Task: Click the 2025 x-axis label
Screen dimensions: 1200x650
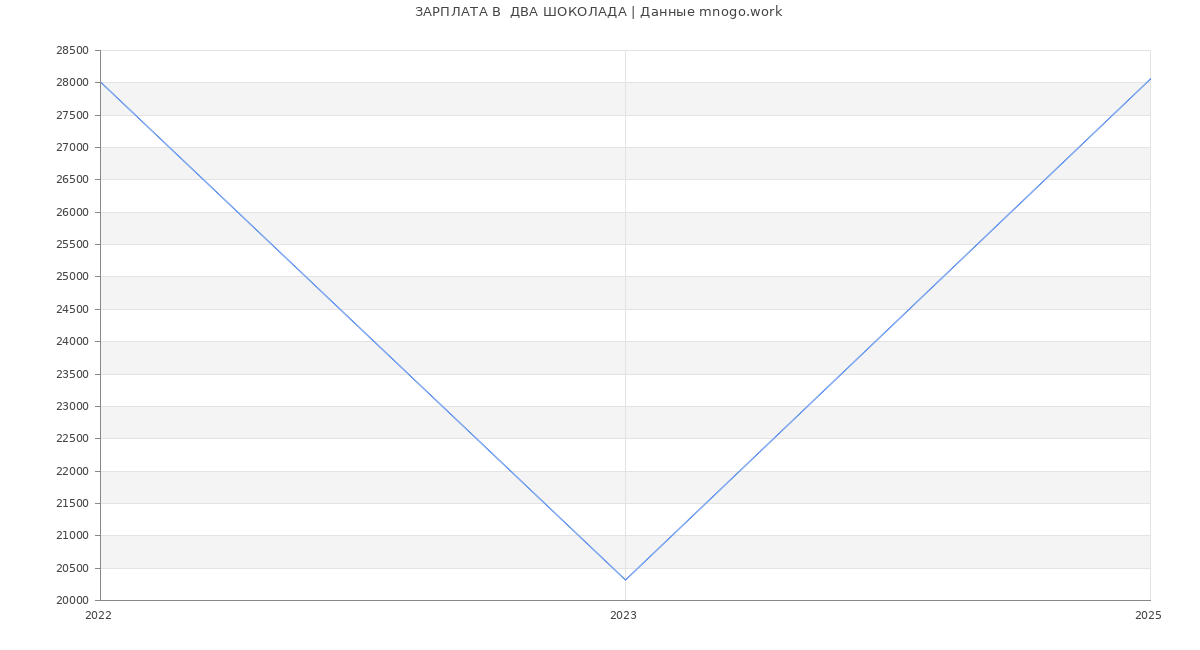Action: (1148, 616)
